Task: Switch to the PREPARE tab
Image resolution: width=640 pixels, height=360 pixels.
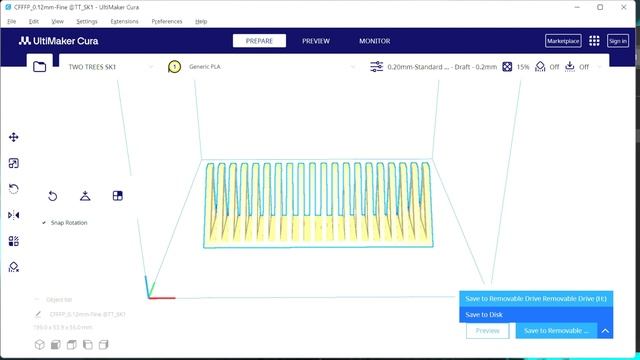Action: [x=259, y=41]
